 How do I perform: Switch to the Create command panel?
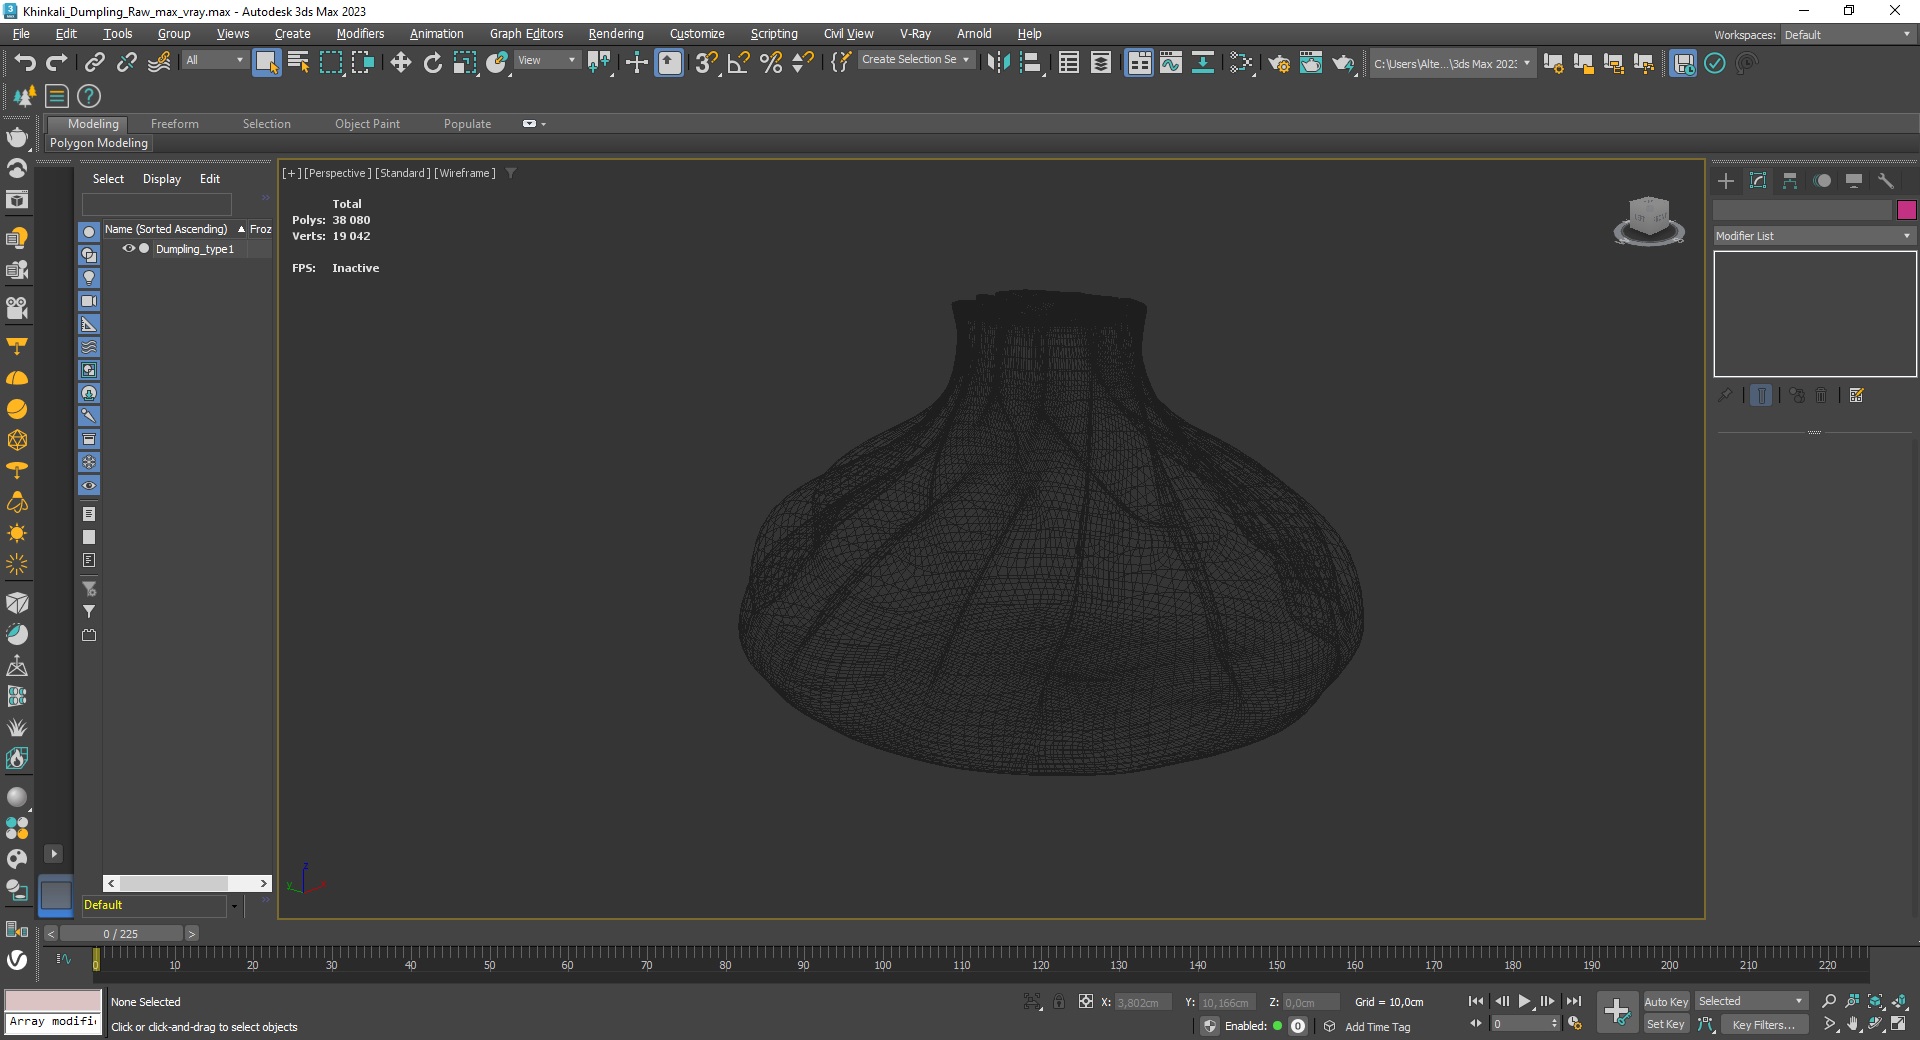pyautogui.click(x=1726, y=181)
